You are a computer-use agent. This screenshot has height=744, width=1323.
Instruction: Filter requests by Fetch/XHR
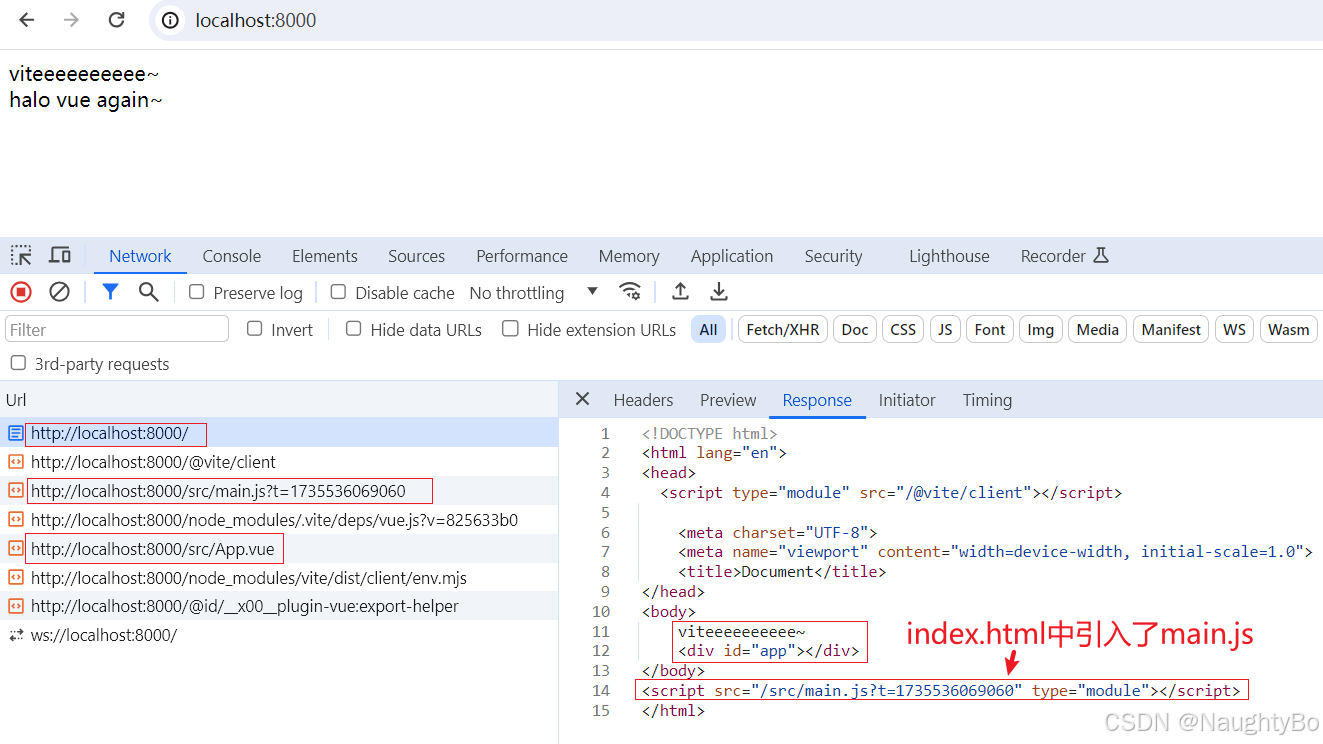(782, 329)
